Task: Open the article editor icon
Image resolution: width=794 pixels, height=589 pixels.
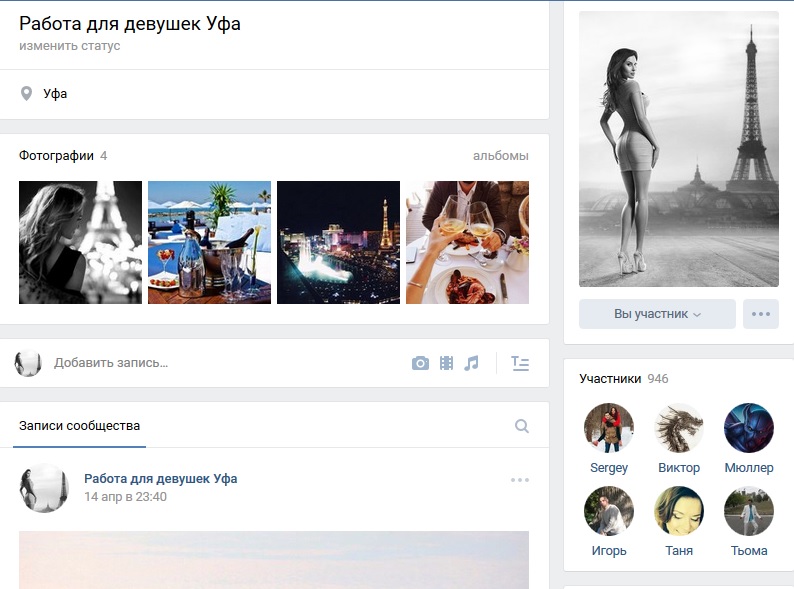Action: click(520, 363)
